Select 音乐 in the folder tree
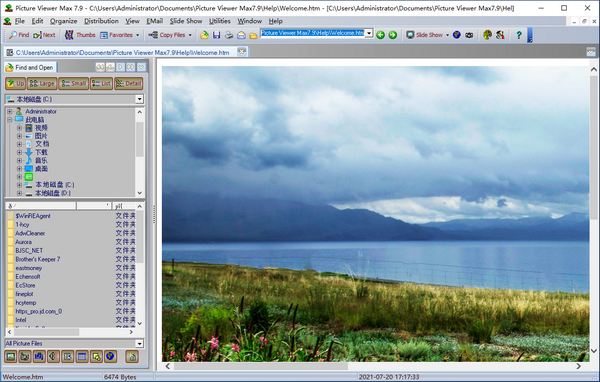600x382 pixels. pos(41,160)
